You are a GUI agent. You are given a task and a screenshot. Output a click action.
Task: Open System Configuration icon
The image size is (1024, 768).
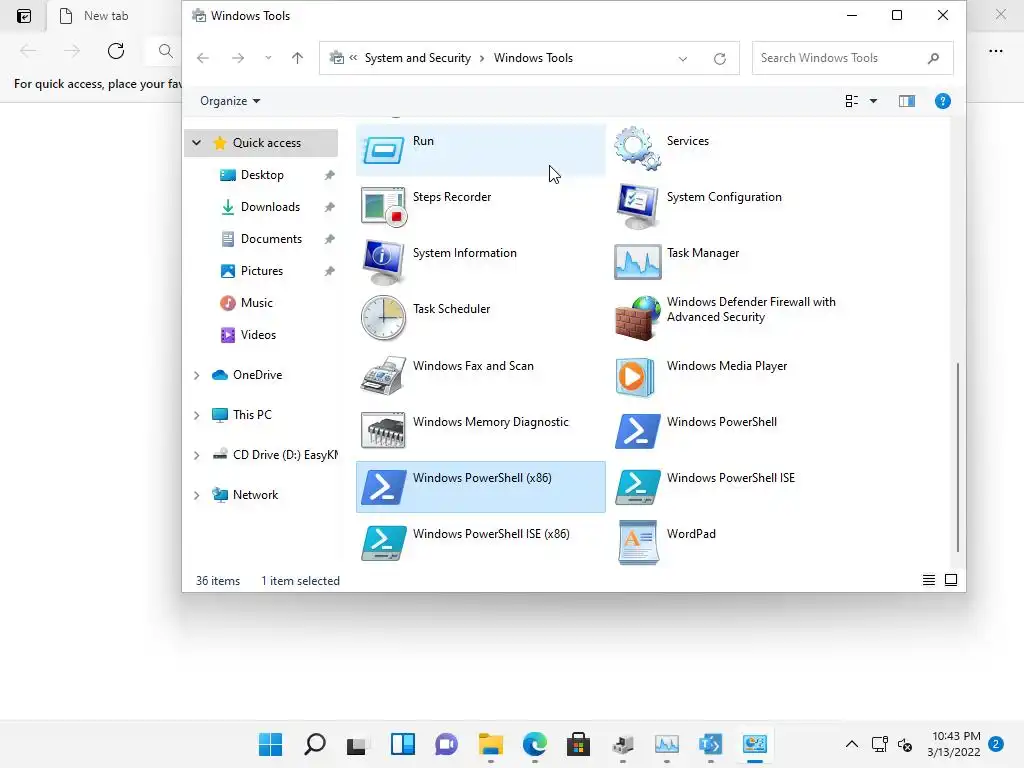tap(637, 206)
